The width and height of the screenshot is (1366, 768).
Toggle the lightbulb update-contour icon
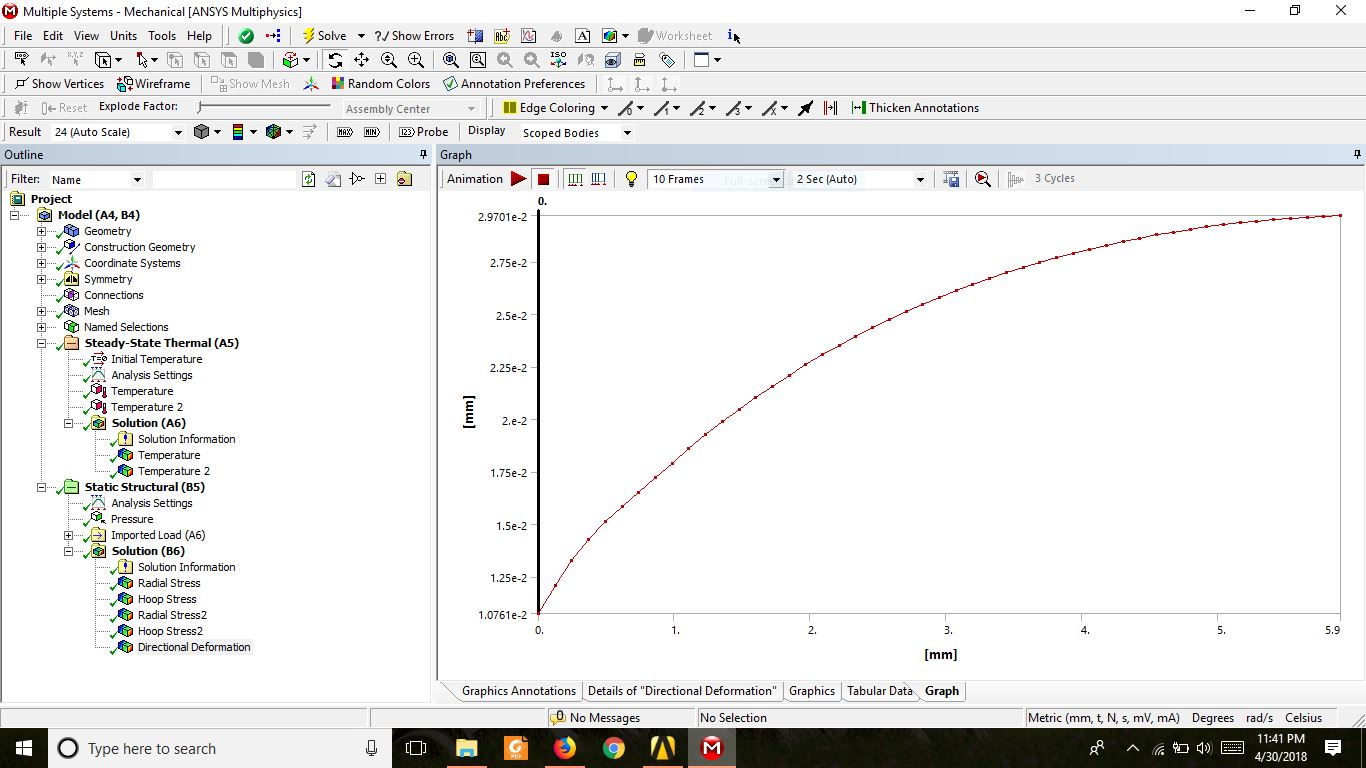click(631, 179)
